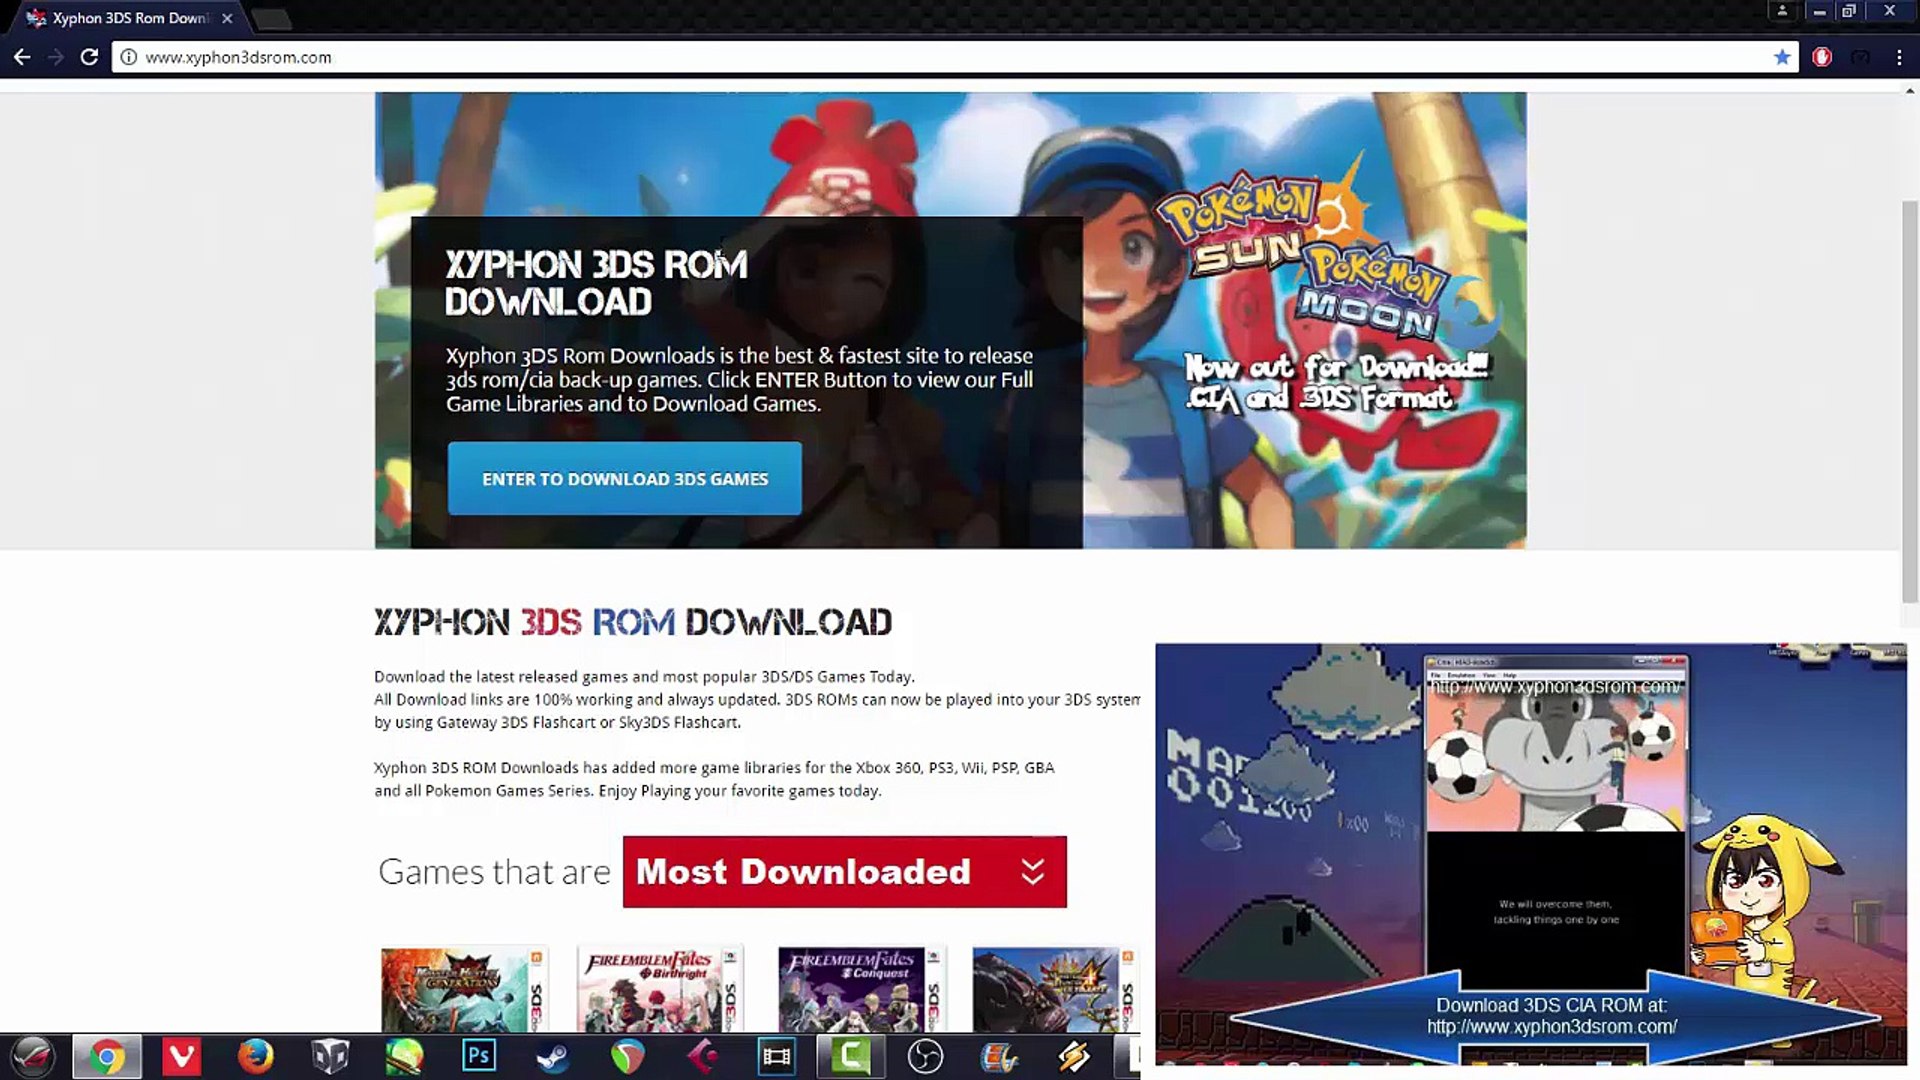Open the green paint app in taskbar
Viewport: 1920px width, 1080px height.
point(405,1056)
